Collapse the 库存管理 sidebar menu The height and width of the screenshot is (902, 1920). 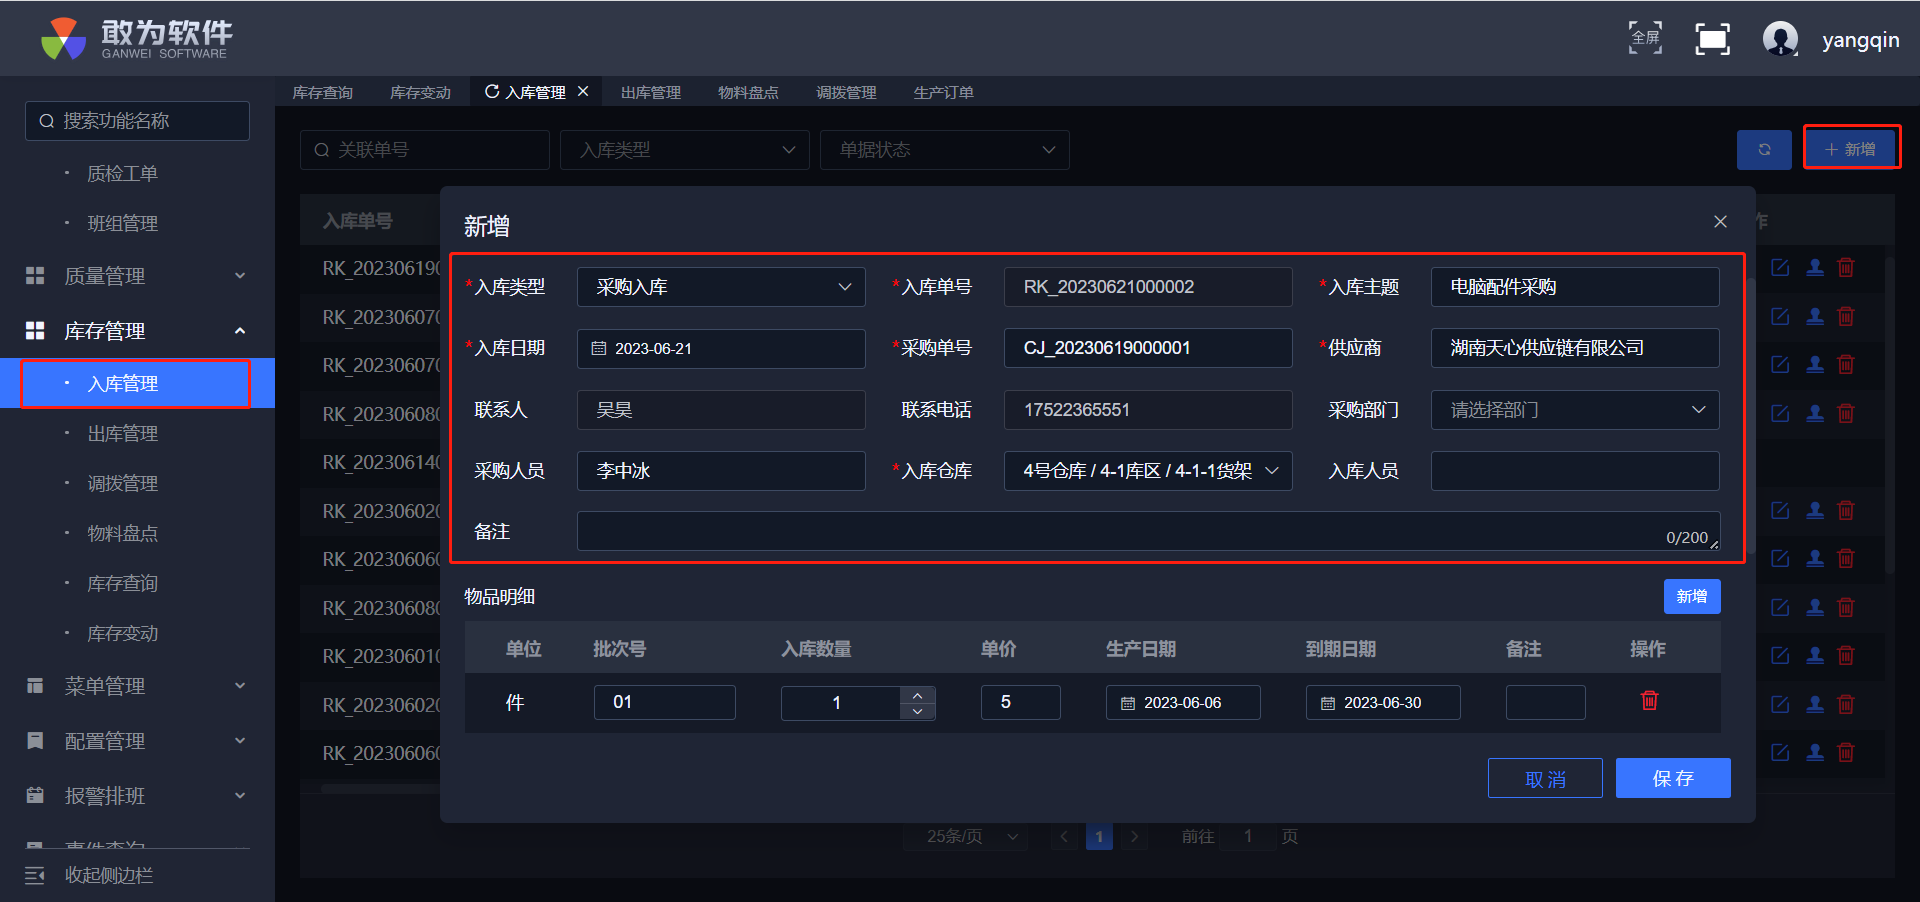(240, 331)
